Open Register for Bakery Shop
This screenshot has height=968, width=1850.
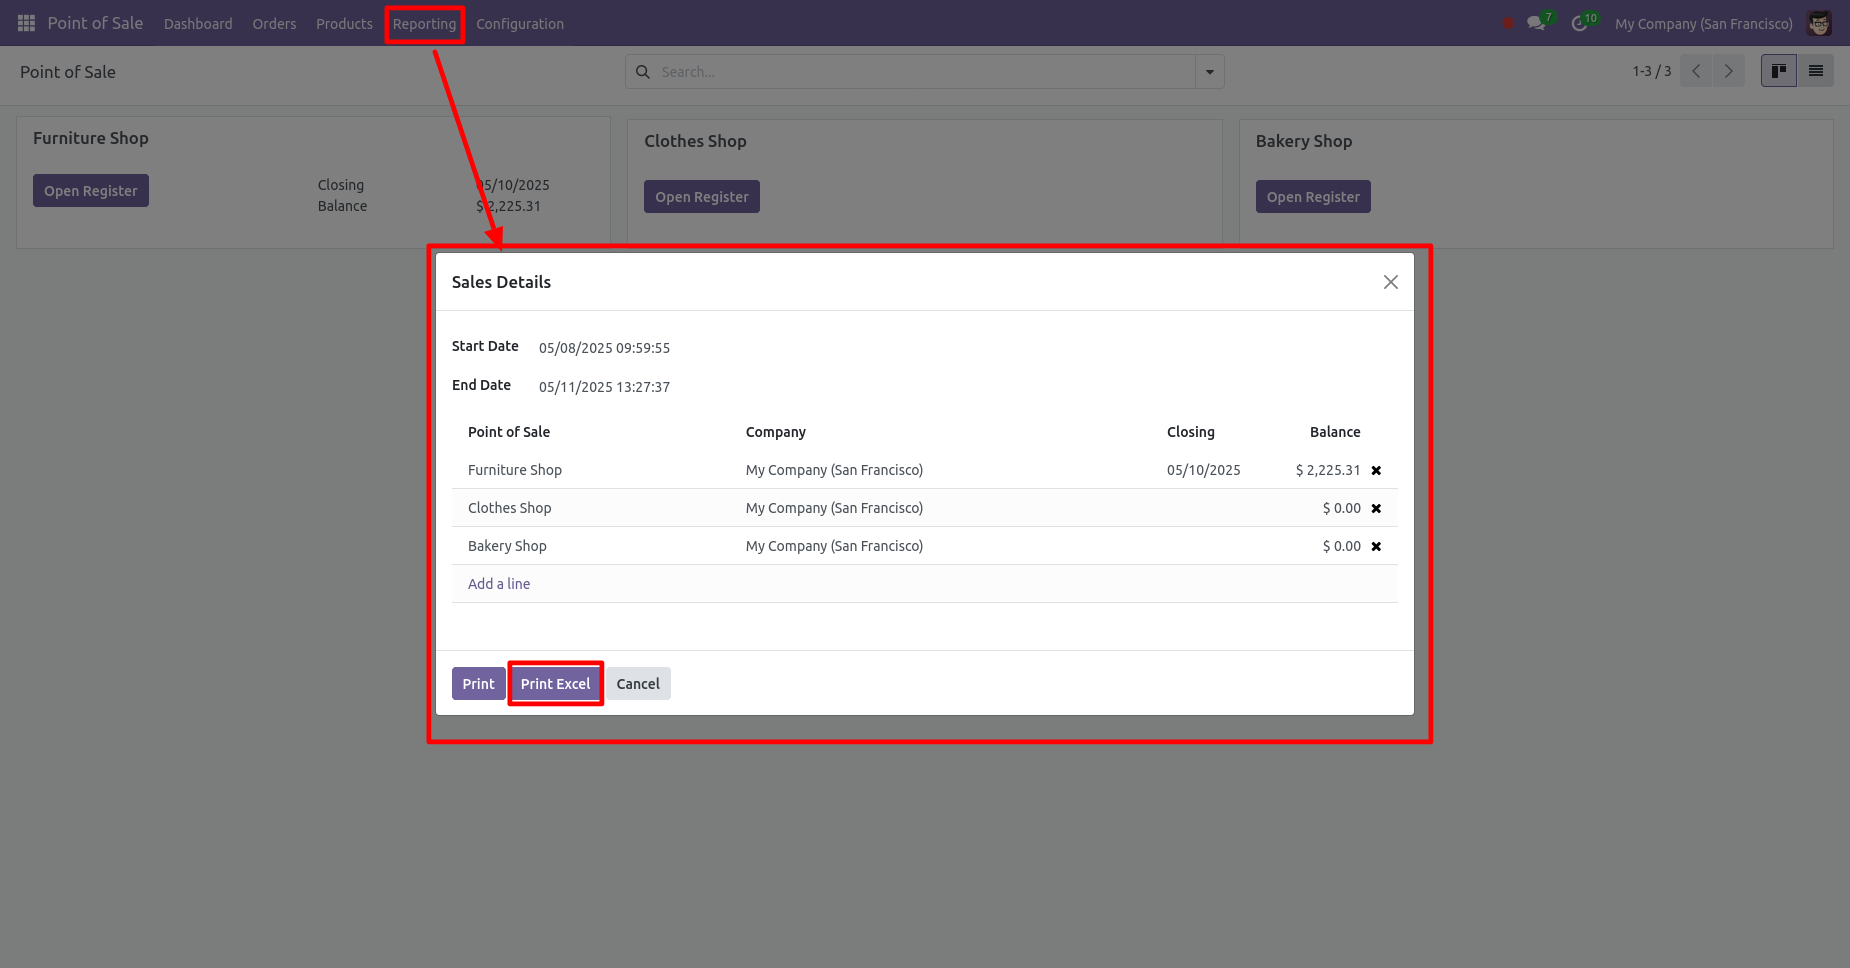tap(1313, 197)
